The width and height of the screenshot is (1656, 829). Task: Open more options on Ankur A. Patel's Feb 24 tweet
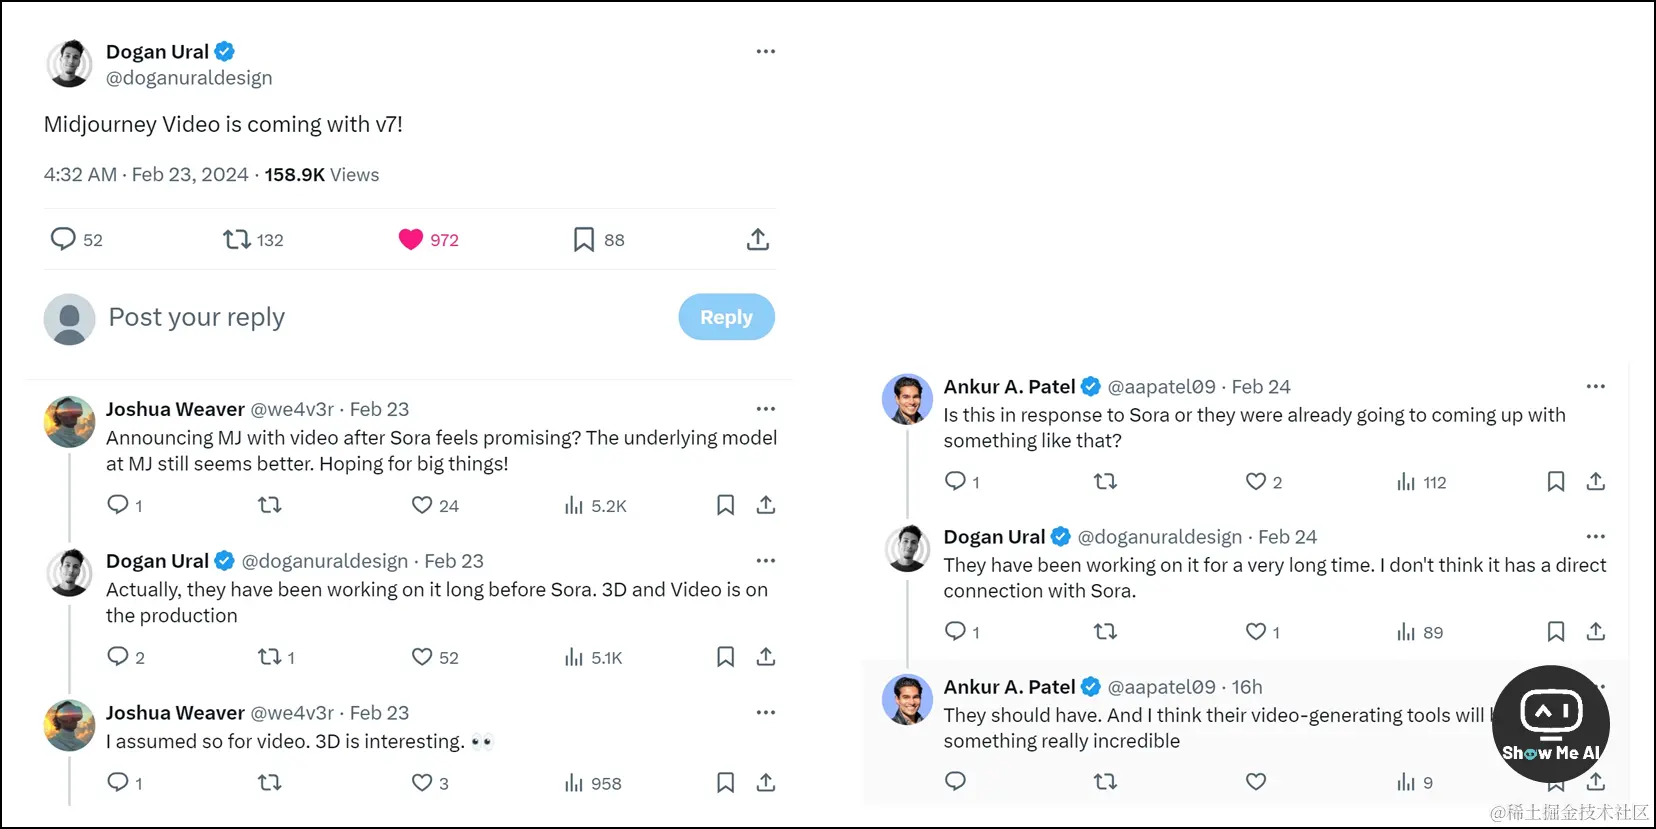pos(1596,386)
